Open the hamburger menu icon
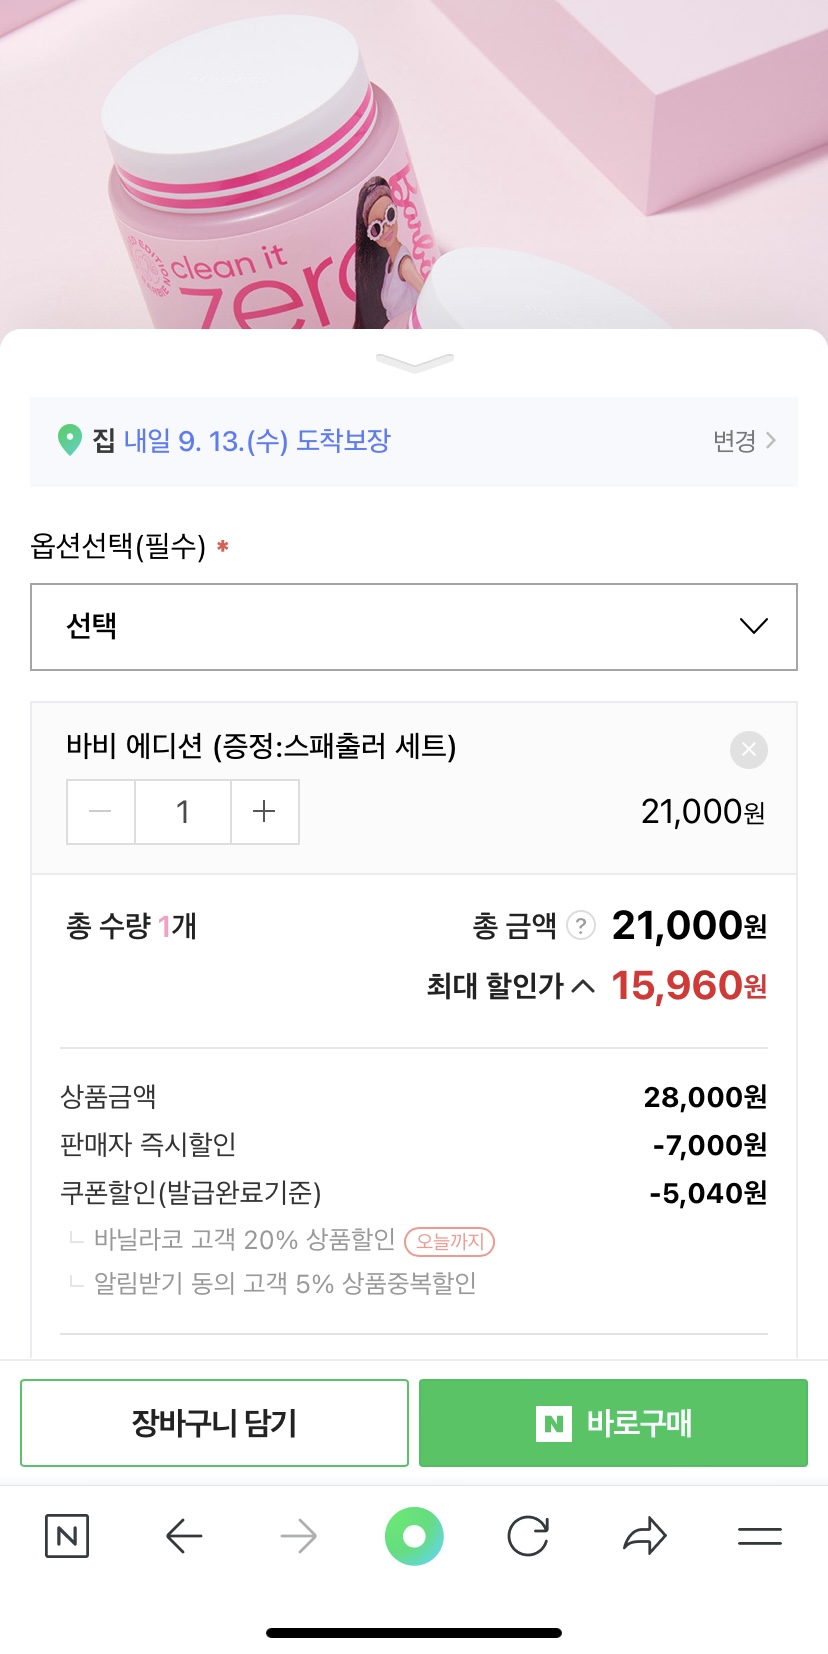The width and height of the screenshot is (828, 1654). (x=760, y=1536)
